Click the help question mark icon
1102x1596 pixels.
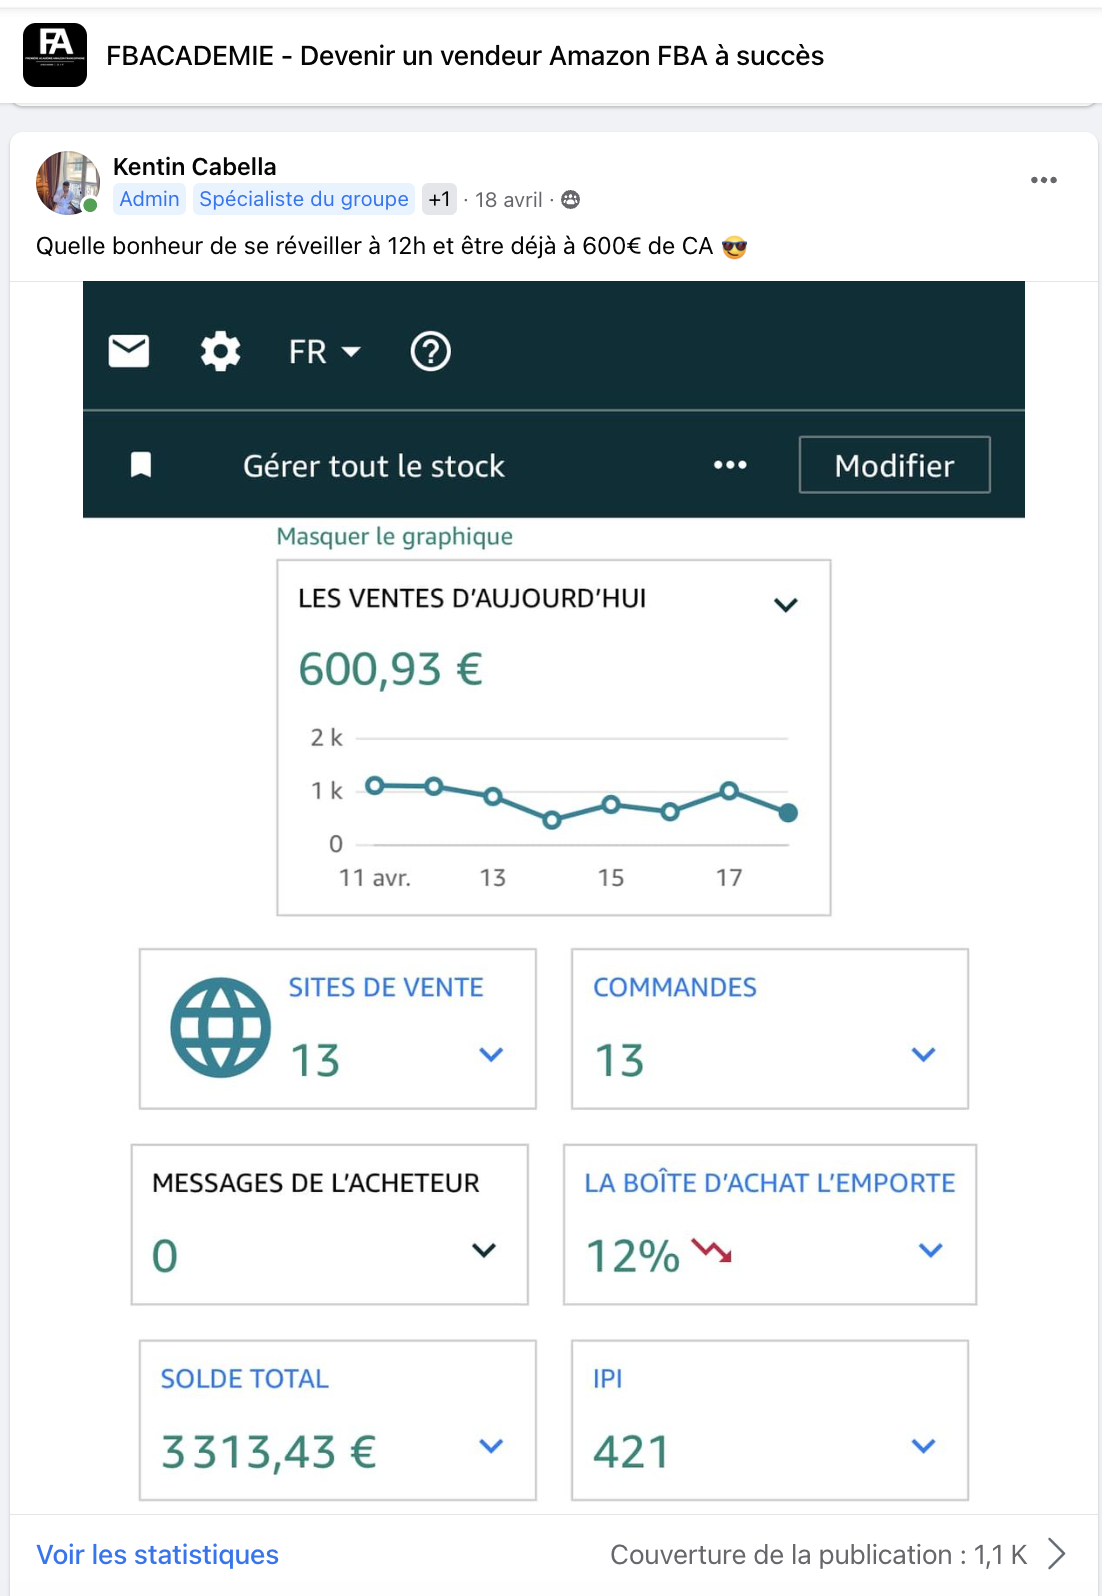tap(431, 352)
